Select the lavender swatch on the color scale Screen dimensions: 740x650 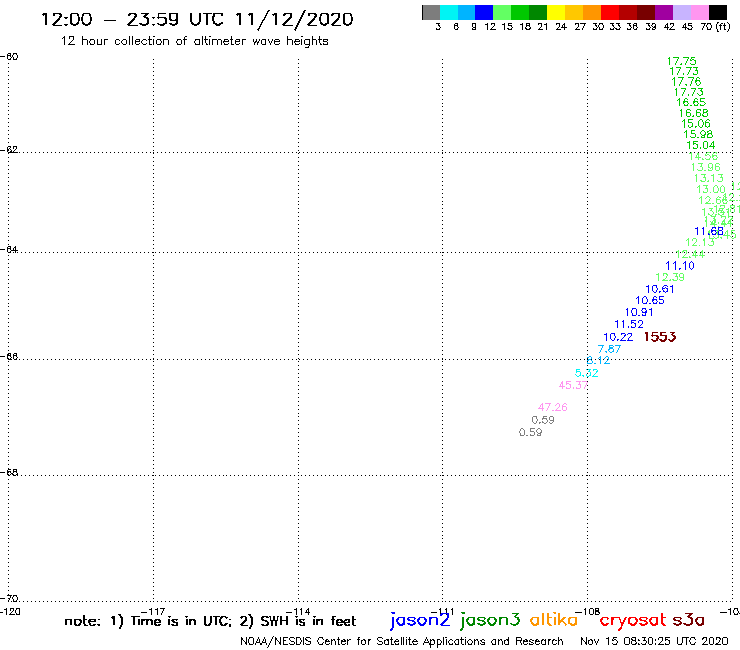click(682, 12)
